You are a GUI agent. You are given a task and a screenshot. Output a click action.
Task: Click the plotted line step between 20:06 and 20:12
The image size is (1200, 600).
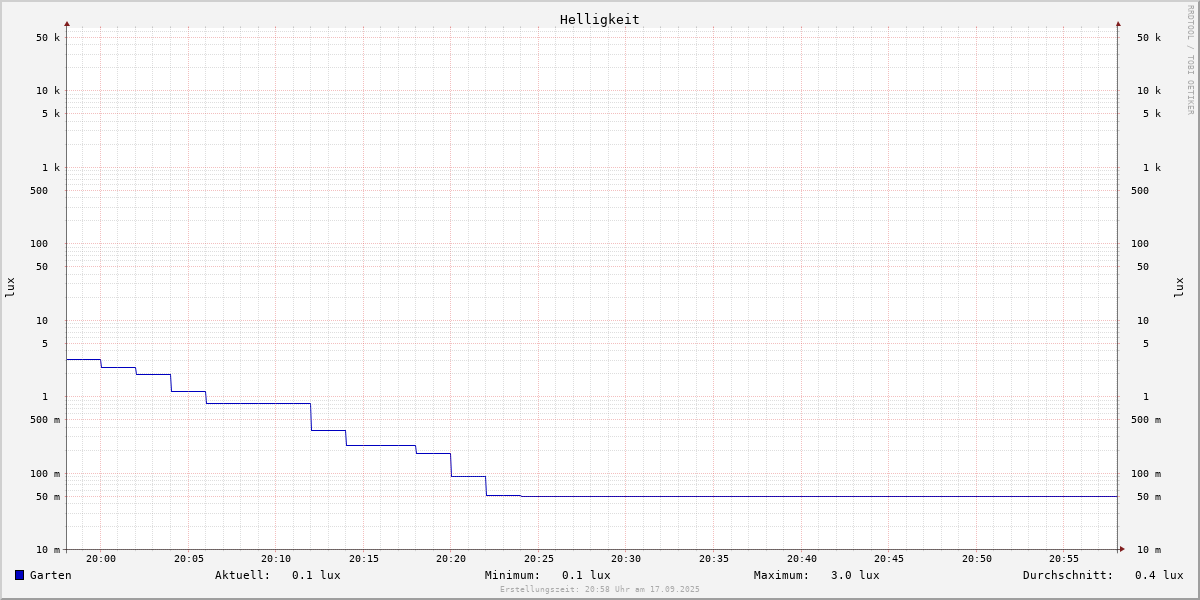pos(258,403)
